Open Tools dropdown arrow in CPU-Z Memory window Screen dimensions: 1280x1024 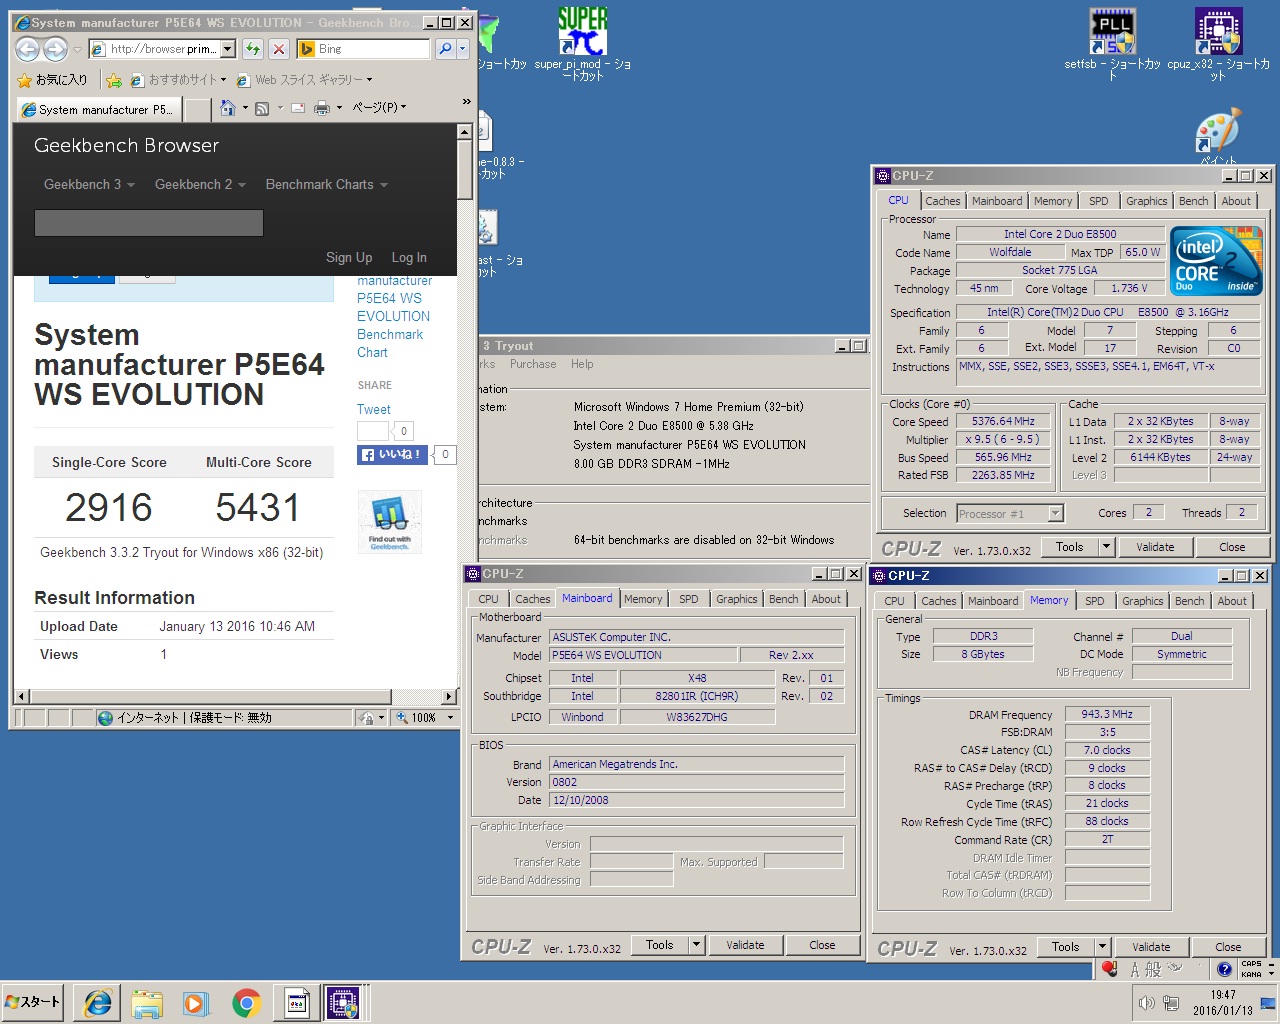[1103, 946]
